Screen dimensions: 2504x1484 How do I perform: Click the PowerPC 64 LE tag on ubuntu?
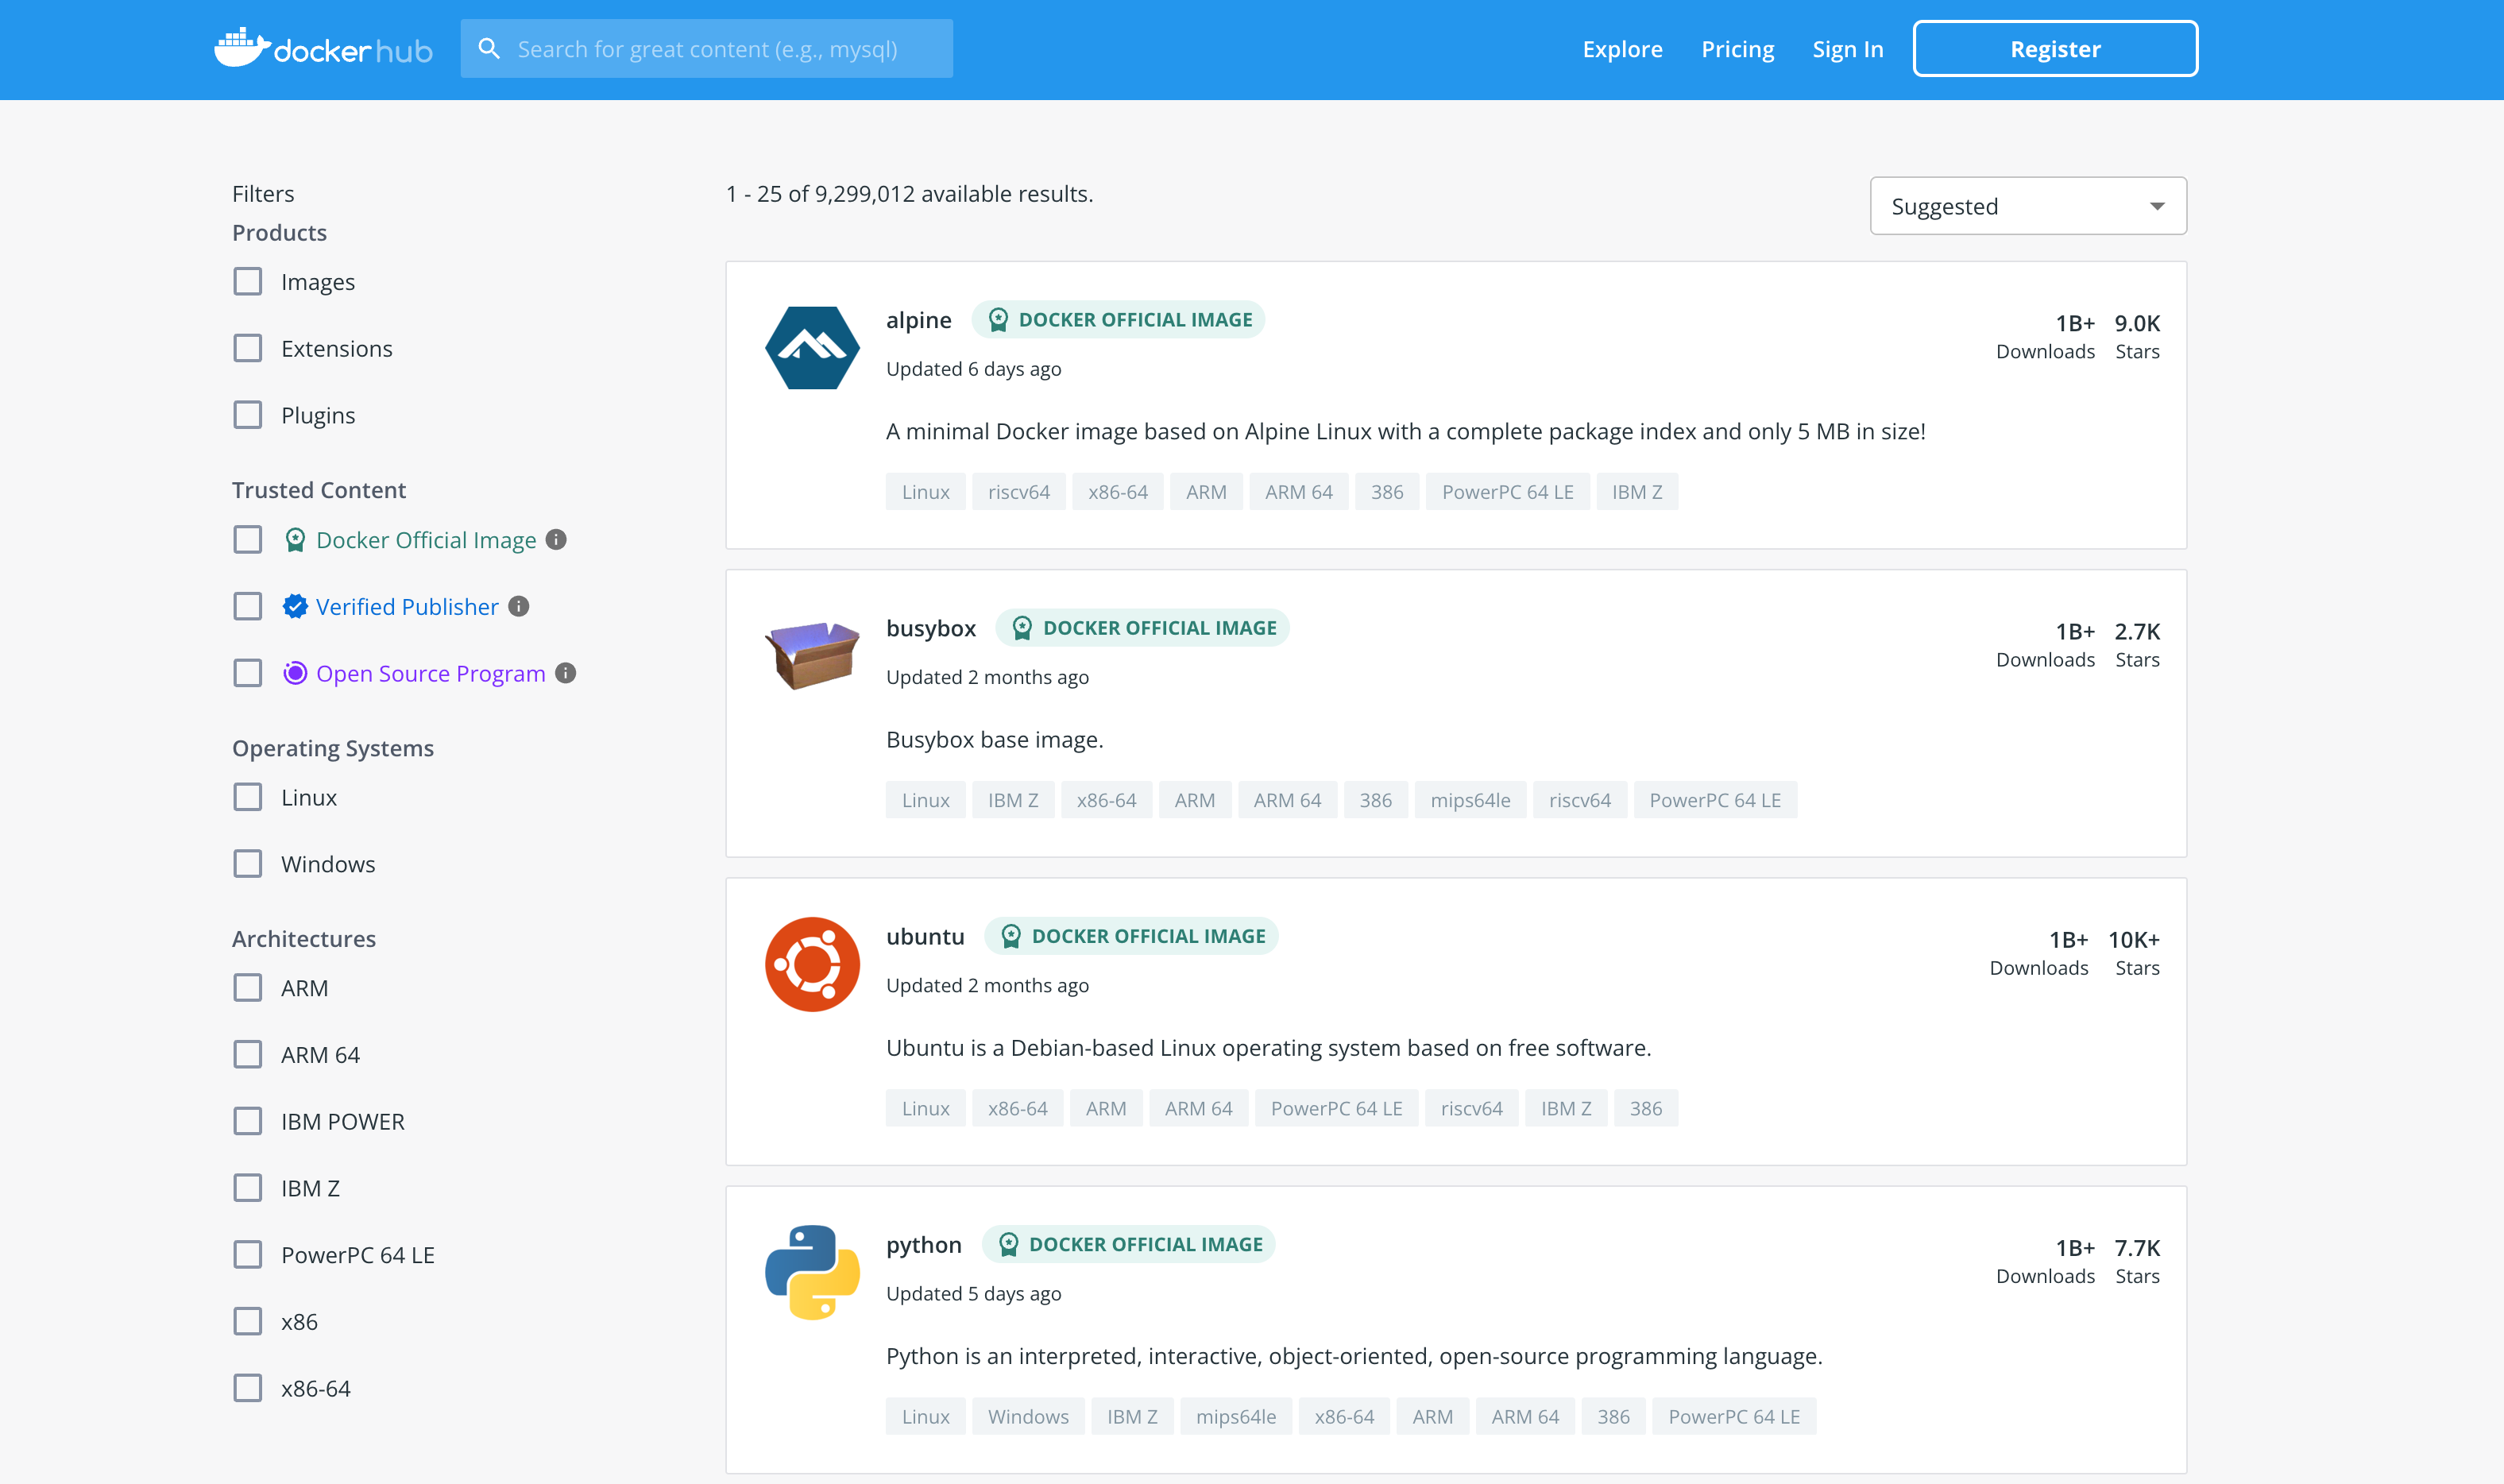[x=1336, y=1108]
